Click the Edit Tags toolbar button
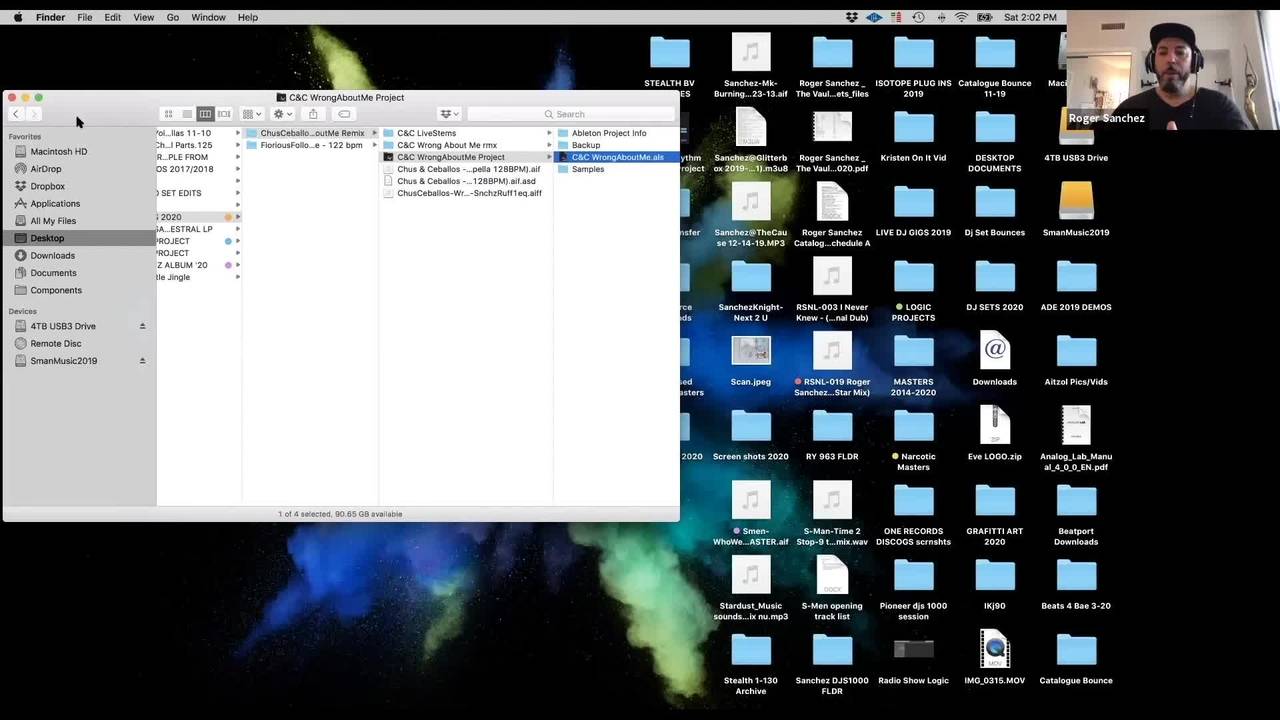The height and width of the screenshot is (720, 1280). click(x=344, y=114)
